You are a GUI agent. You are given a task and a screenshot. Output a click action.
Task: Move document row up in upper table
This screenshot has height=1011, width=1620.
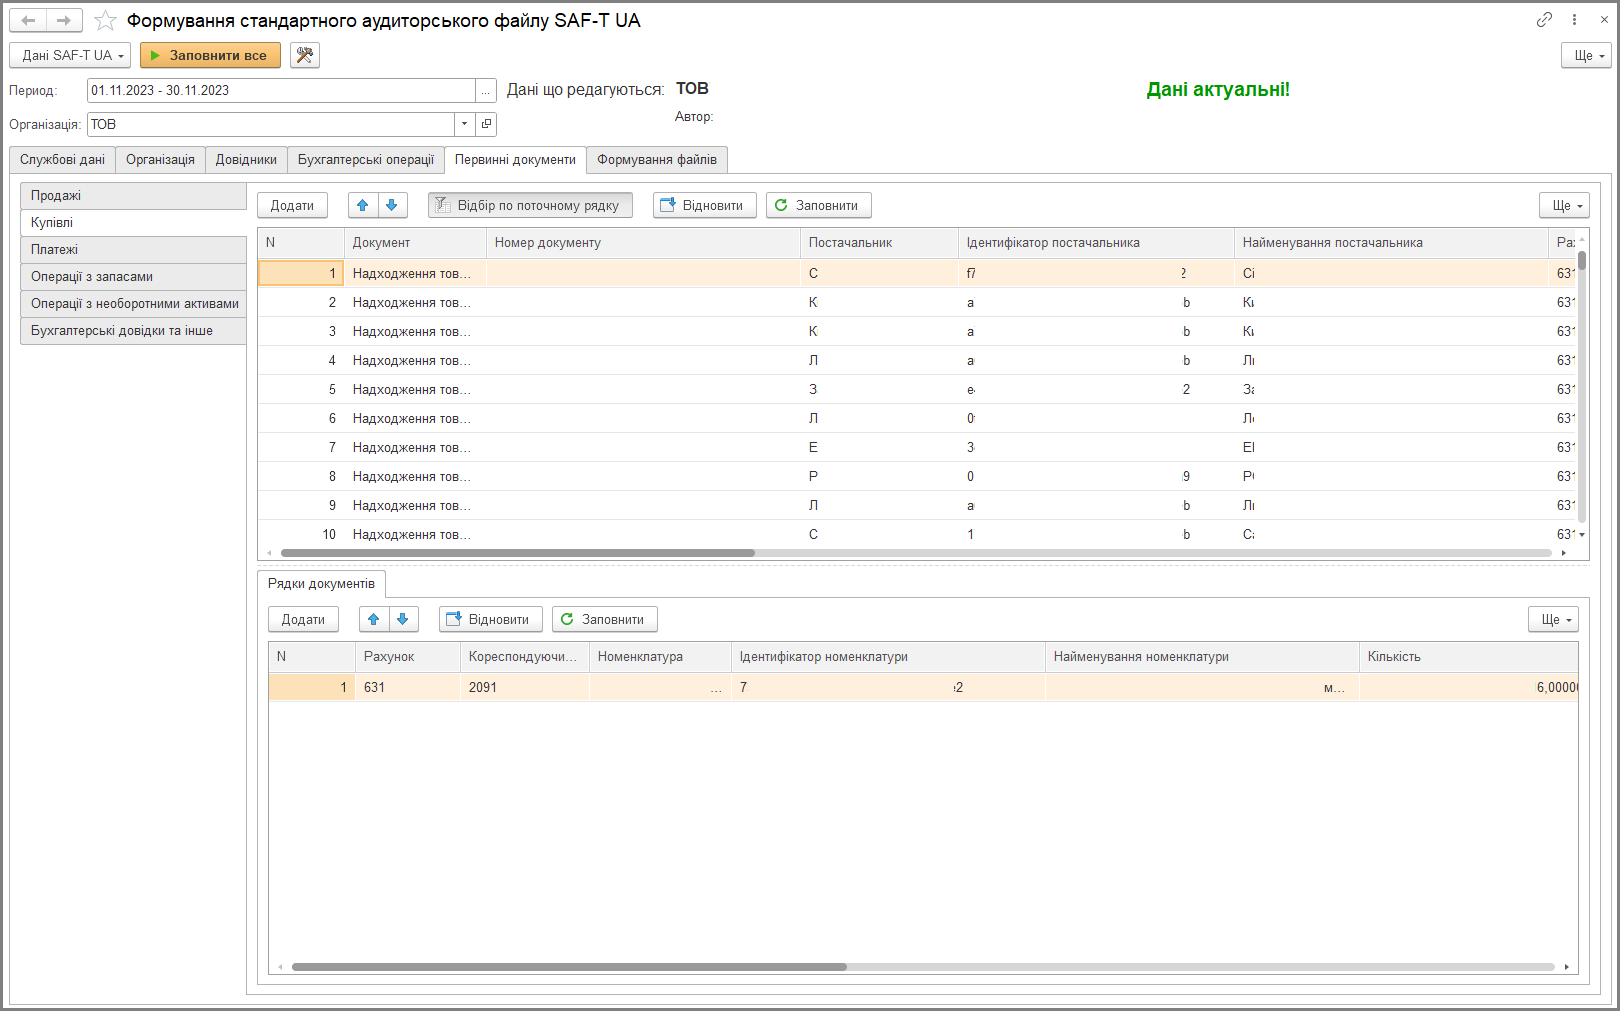(x=363, y=205)
